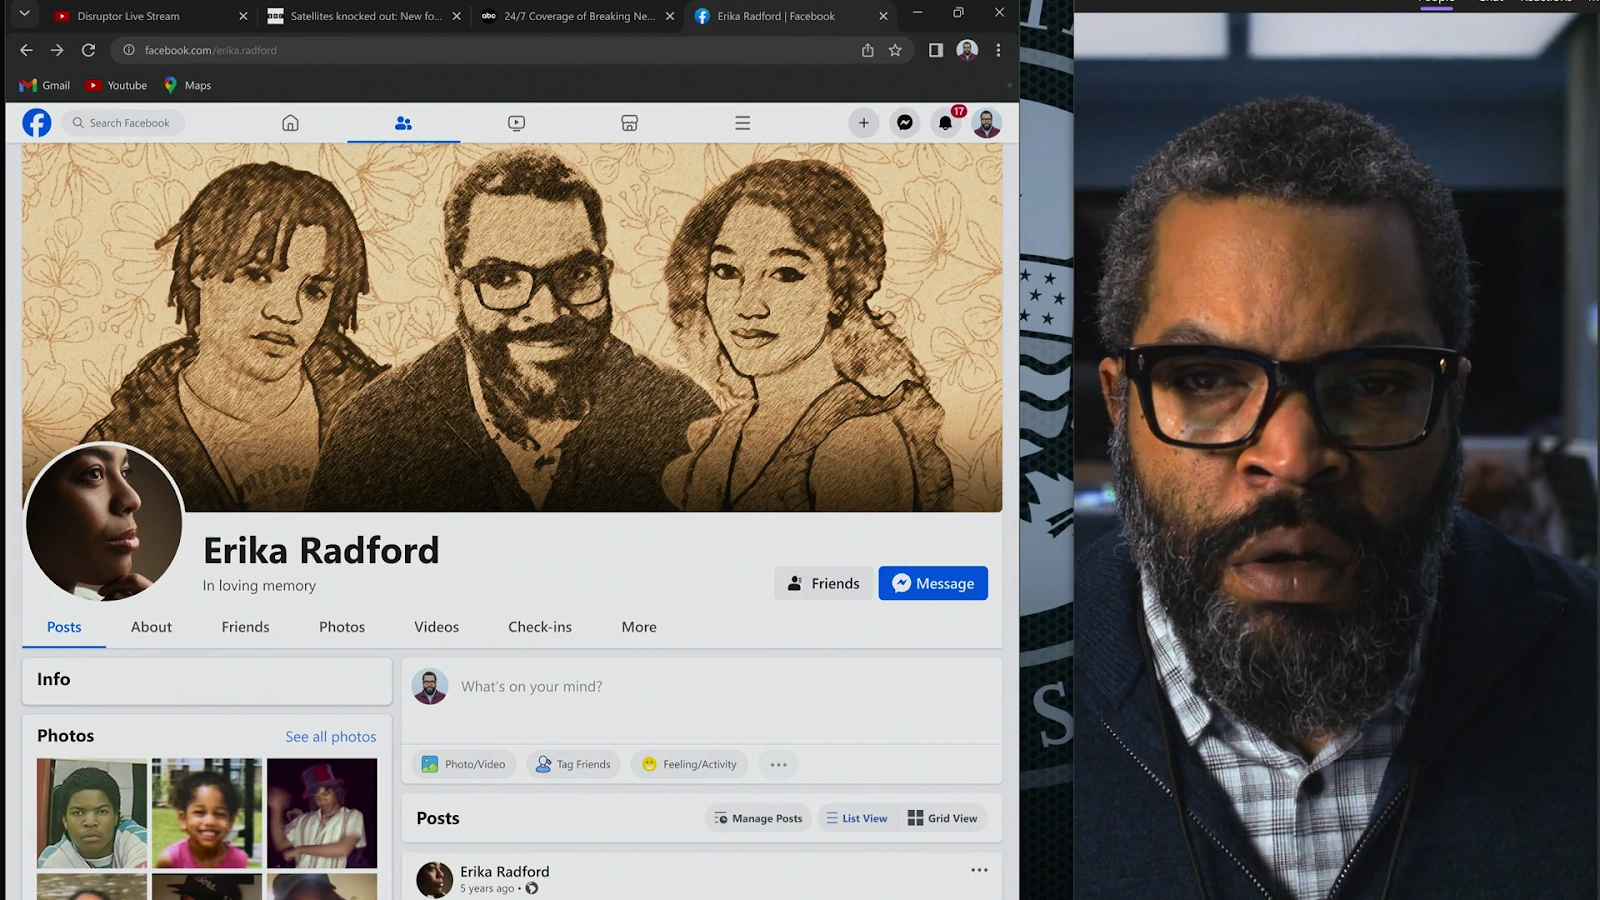Click the post audience globe icon
Image resolution: width=1600 pixels, height=900 pixels.
pos(532,889)
